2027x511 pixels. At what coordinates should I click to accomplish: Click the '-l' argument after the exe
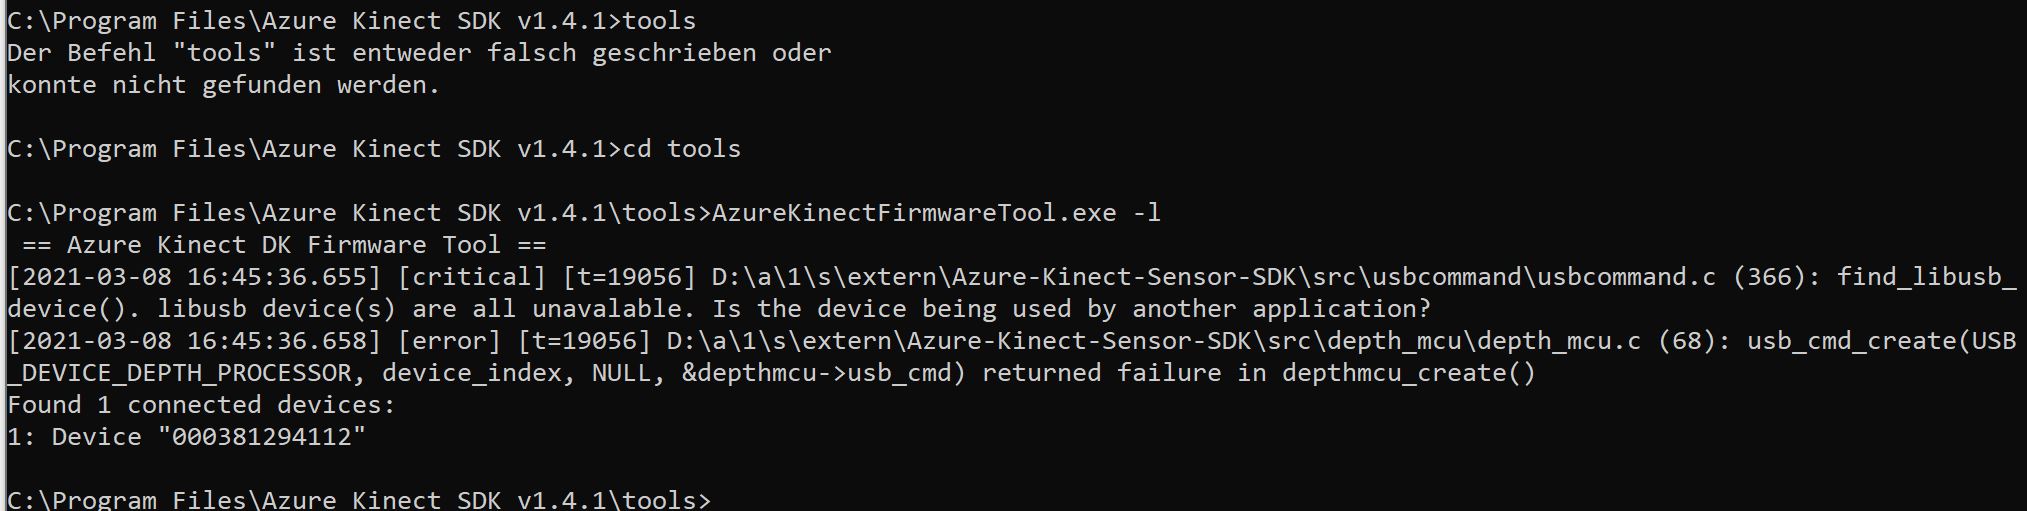click(x=1147, y=213)
